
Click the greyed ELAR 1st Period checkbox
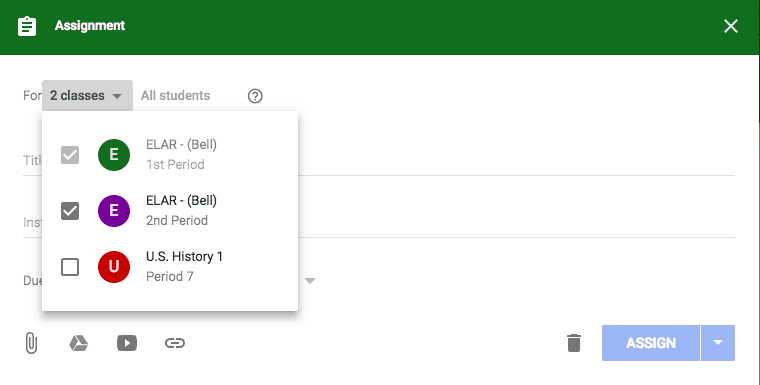click(70, 155)
